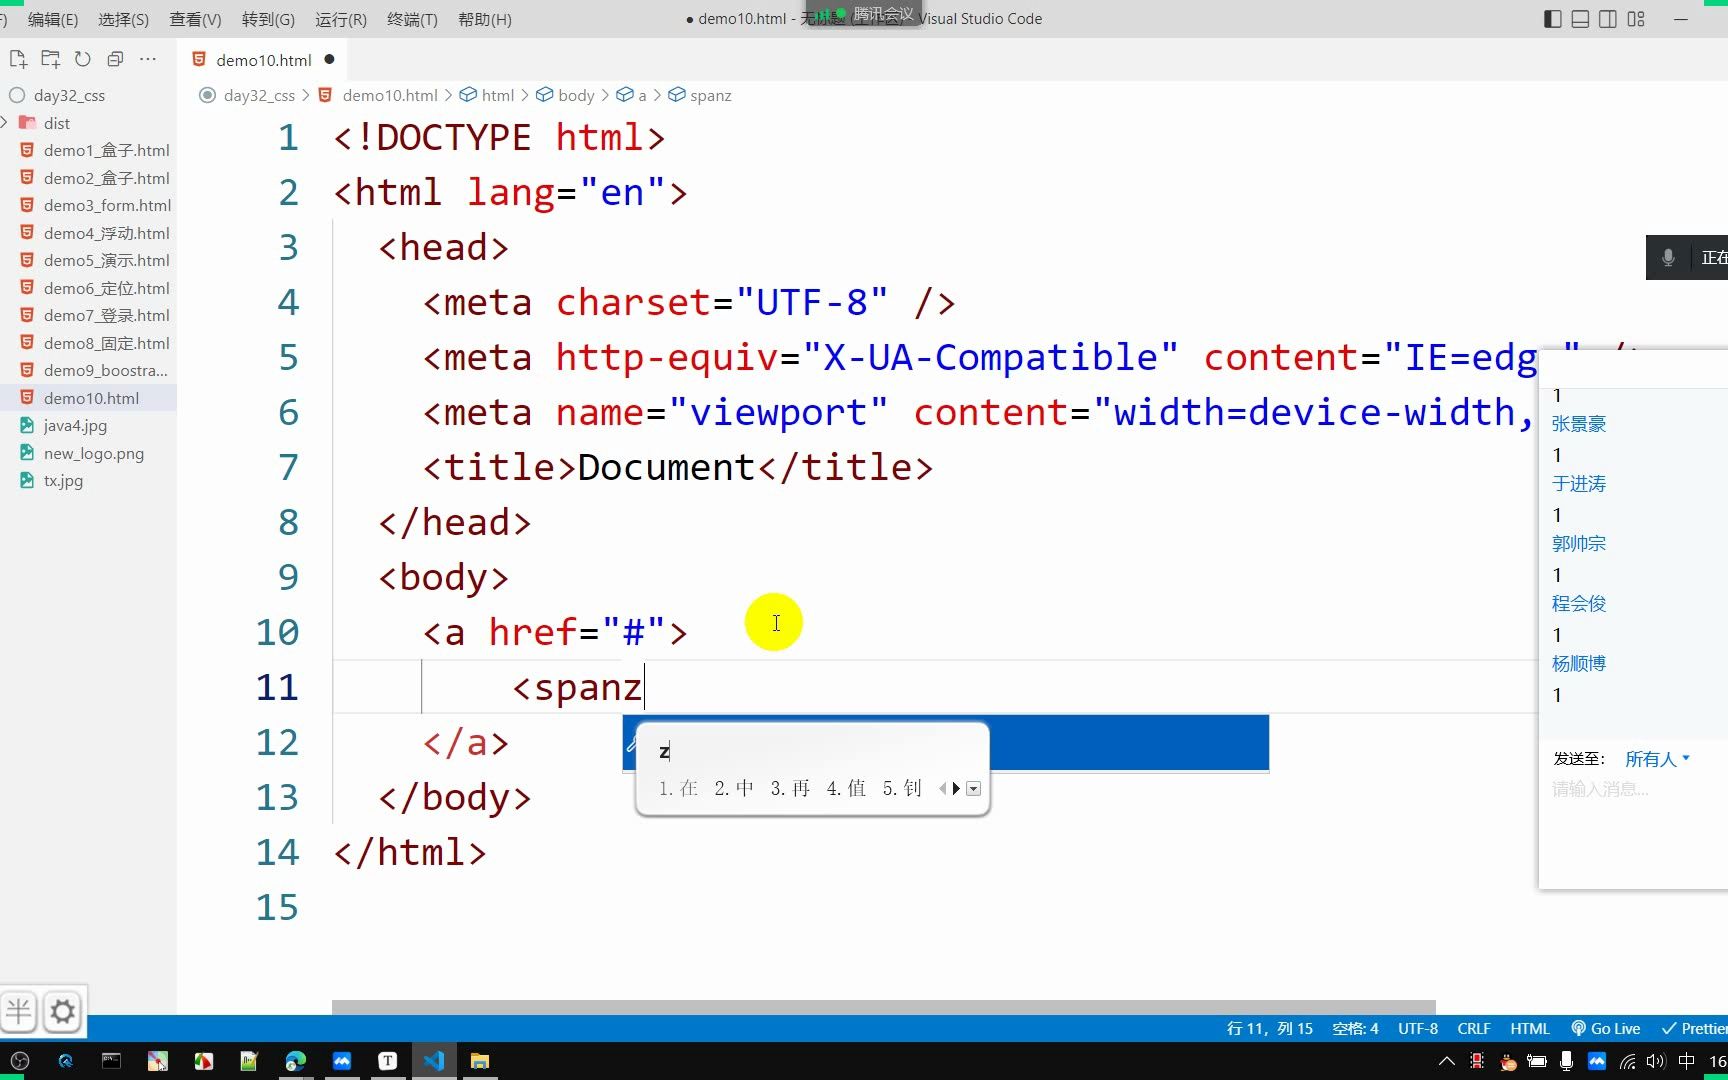Change encoding via UTF-8 status
Viewport: 1728px width, 1080px height.
pyautogui.click(x=1418, y=1028)
